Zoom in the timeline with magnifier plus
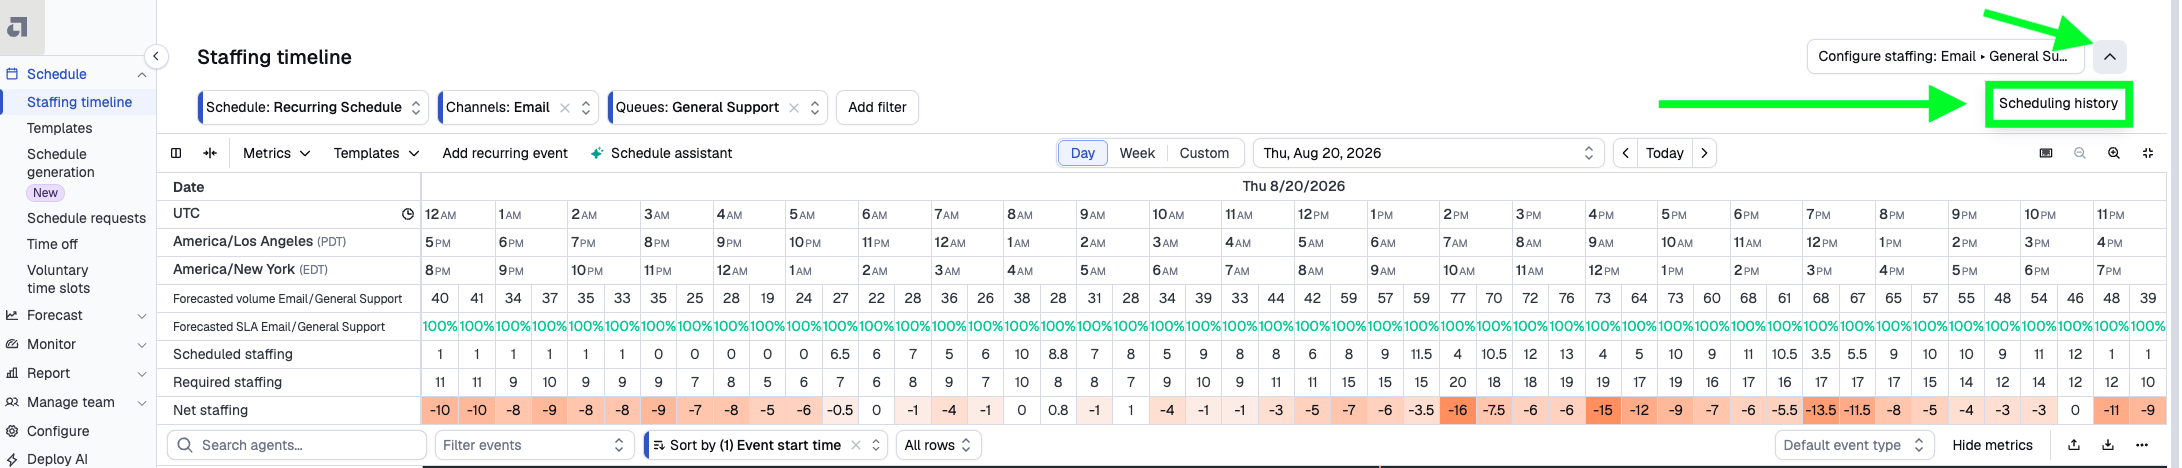The width and height of the screenshot is (2182, 468). 2113,153
